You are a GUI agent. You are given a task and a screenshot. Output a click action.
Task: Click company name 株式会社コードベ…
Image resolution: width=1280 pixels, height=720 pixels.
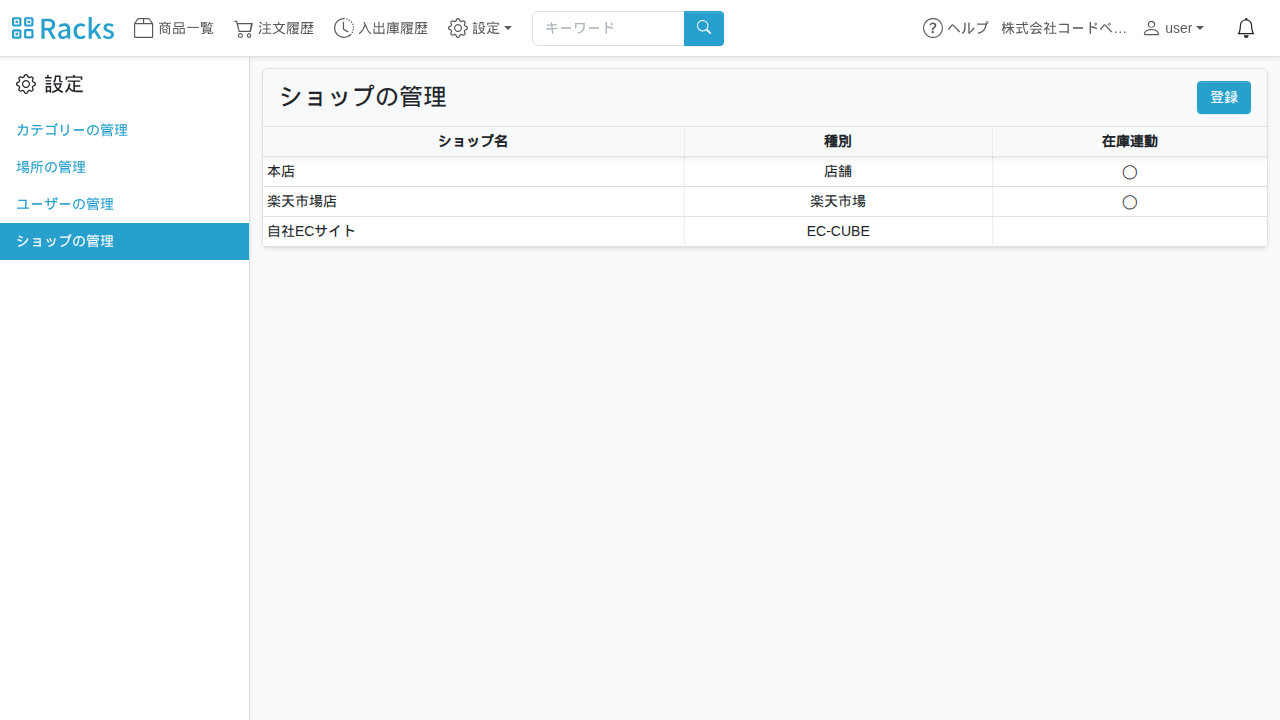coord(1064,28)
